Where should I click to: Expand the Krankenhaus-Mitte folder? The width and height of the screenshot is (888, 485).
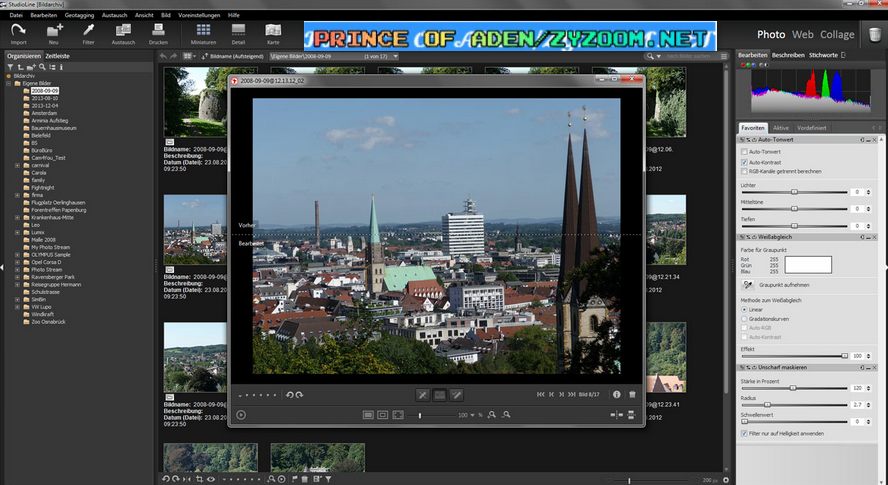pos(18,218)
